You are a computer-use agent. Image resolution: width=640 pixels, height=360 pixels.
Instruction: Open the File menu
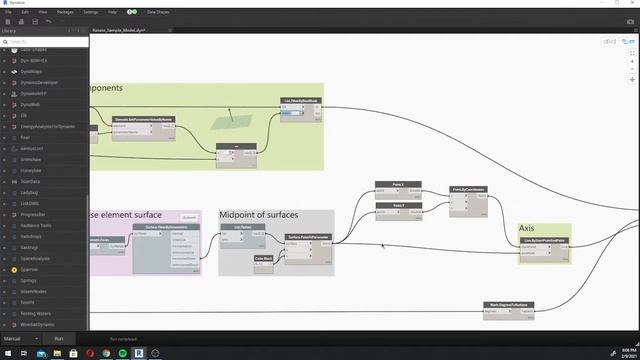click(x=8, y=12)
